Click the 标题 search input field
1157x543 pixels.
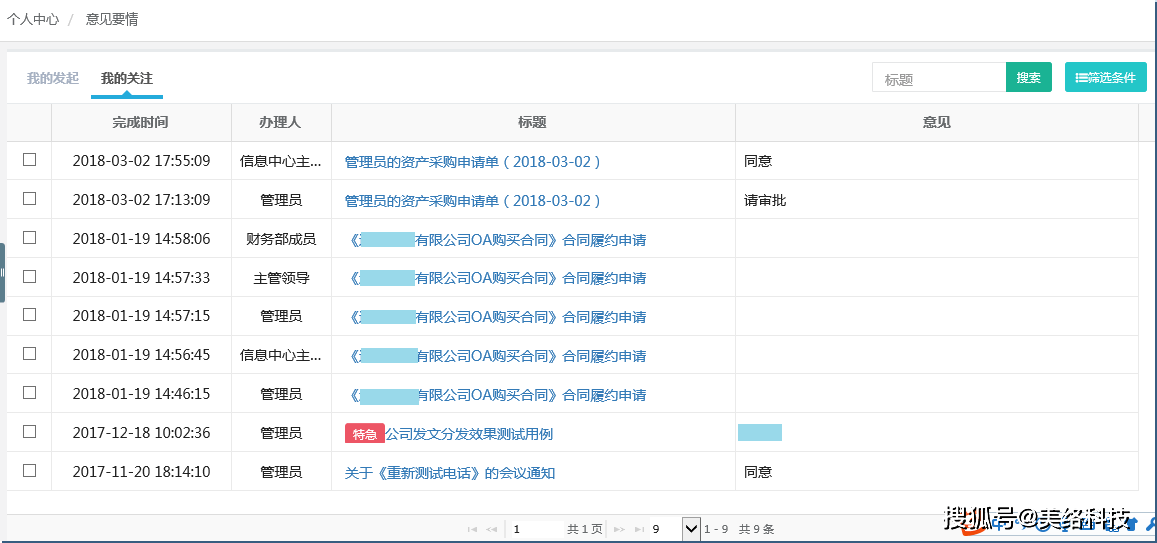[x=939, y=79]
